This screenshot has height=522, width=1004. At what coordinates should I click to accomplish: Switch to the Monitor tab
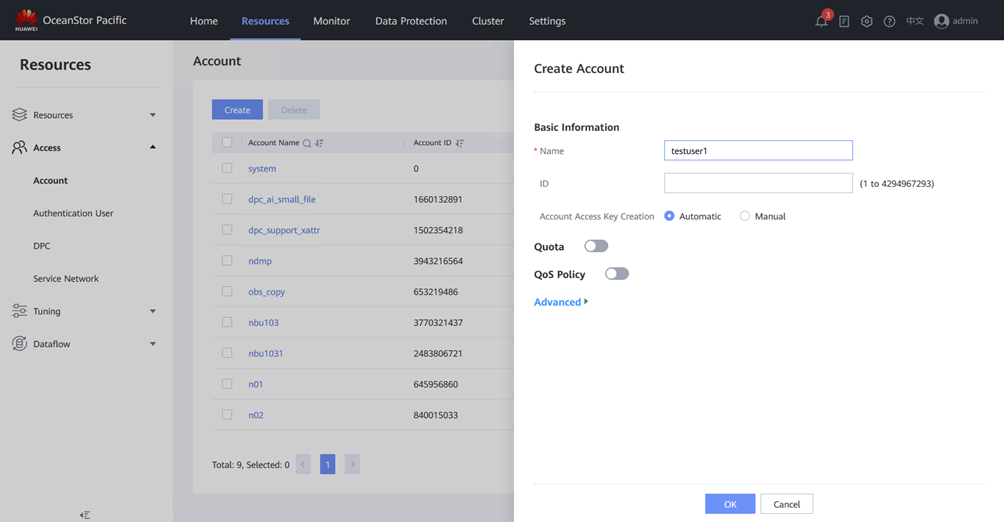(x=331, y=21)
